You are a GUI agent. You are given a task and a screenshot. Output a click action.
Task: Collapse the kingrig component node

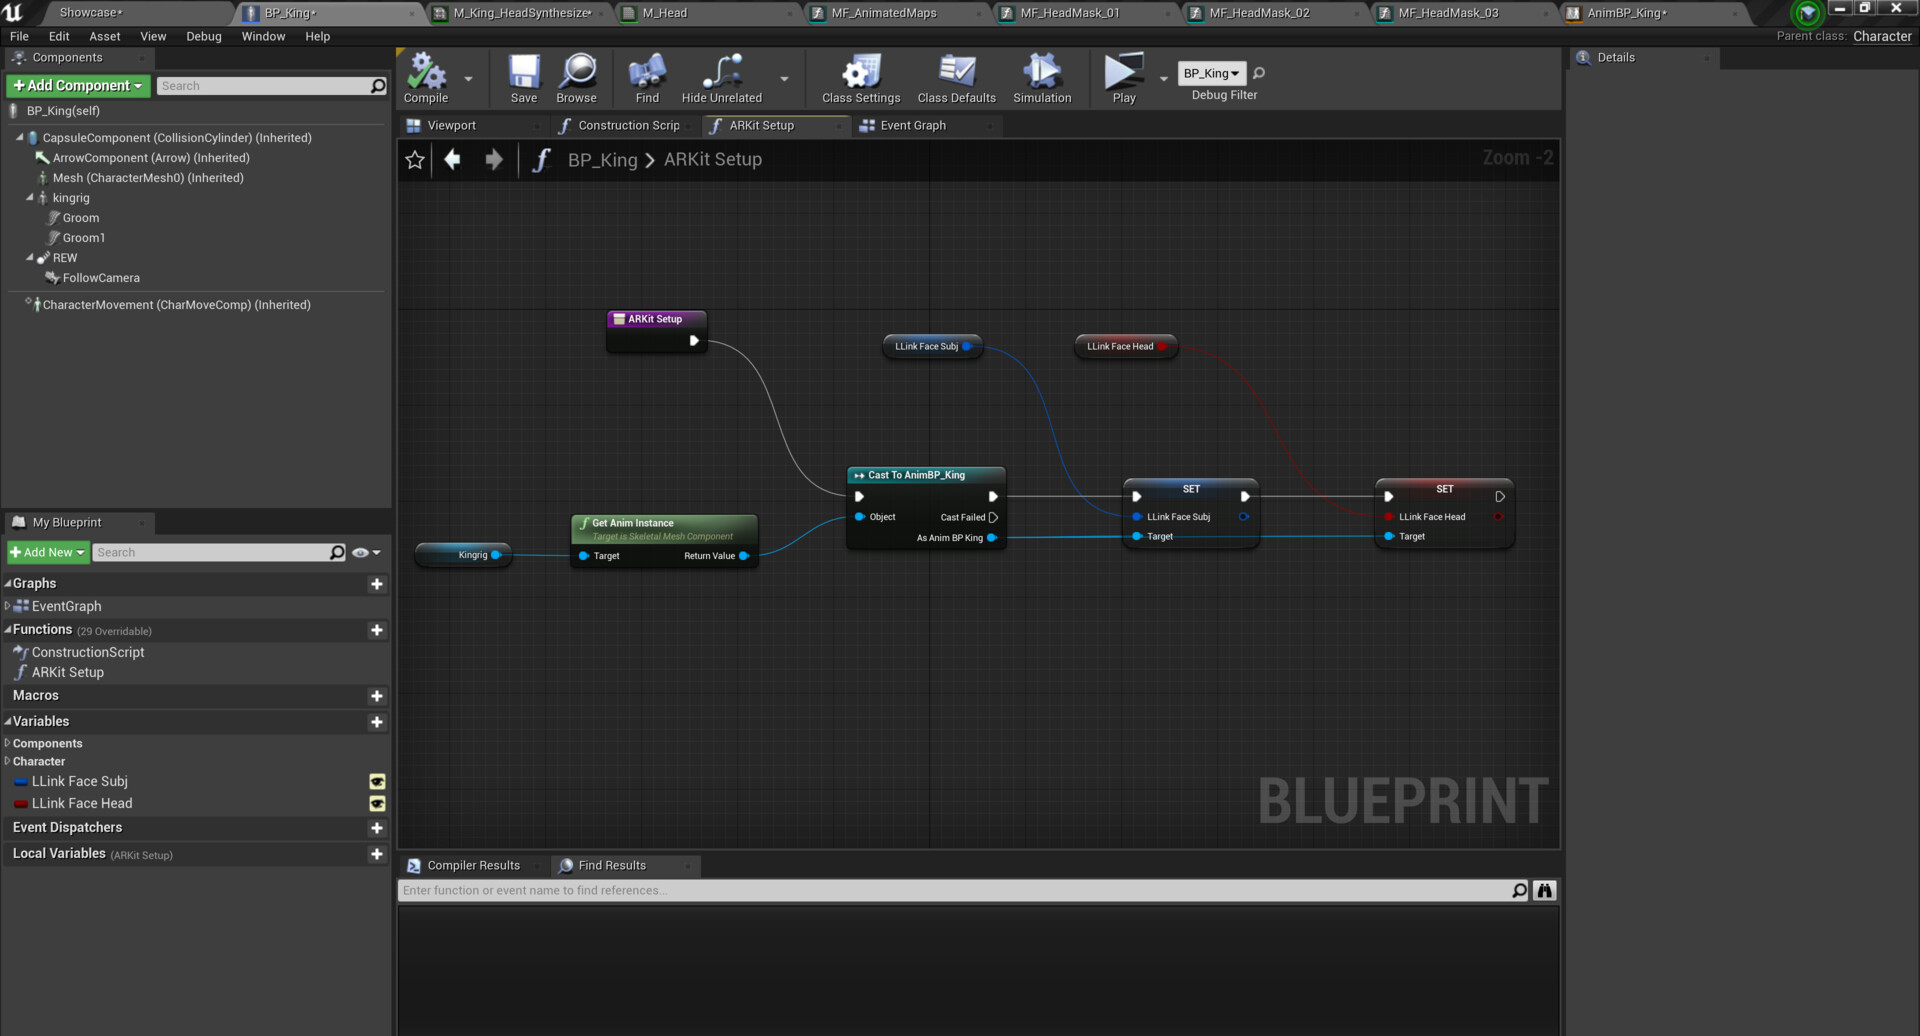click(x=30, y=198)
